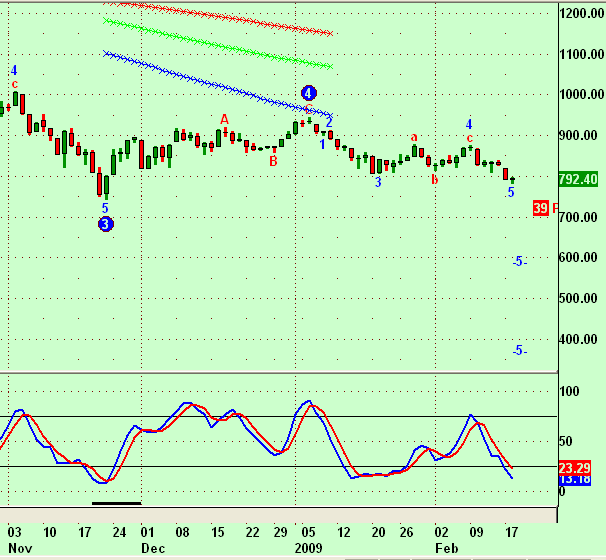
Task: Select the red A wave label
Action: [225, 119]
